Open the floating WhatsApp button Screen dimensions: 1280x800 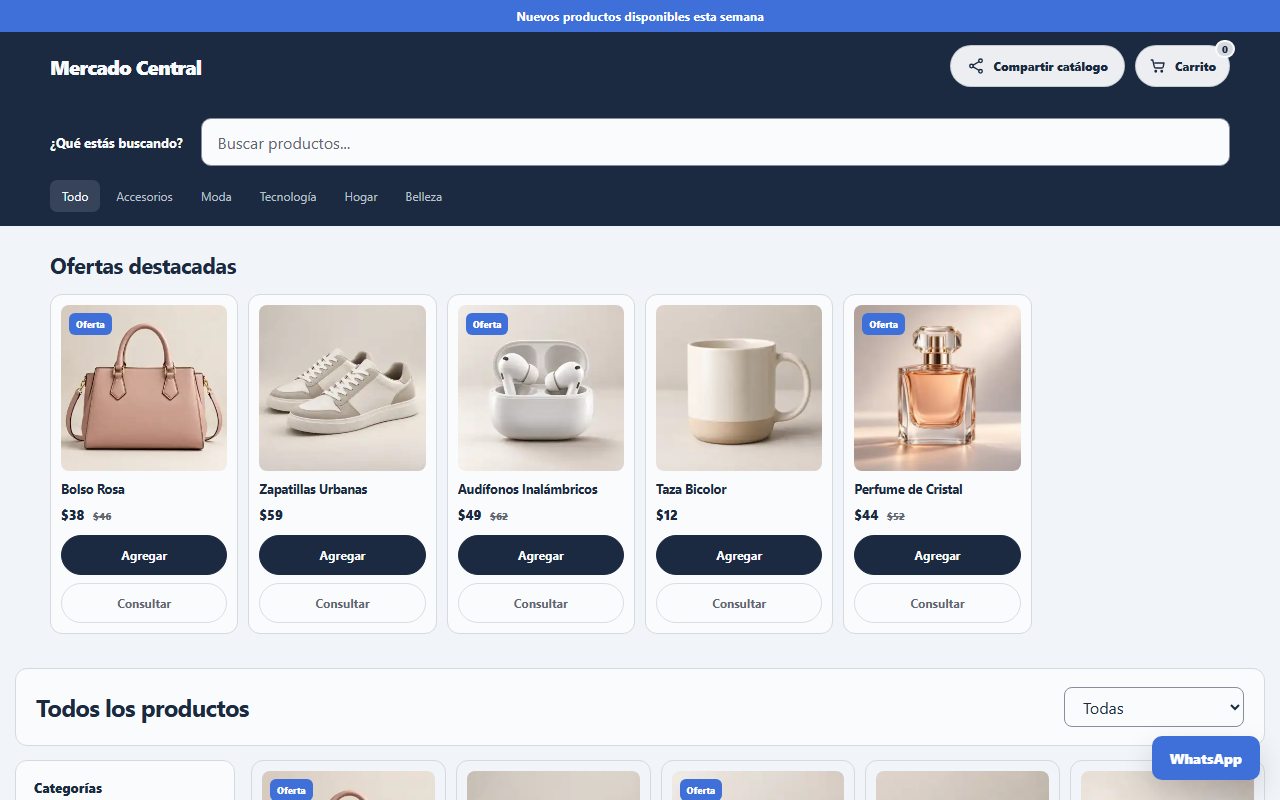1205,758
